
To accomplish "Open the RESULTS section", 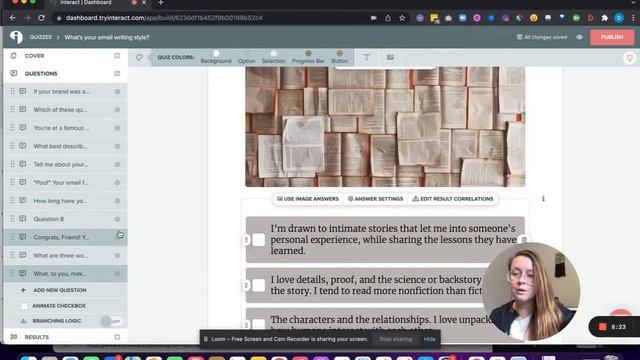I will point(37,337).
